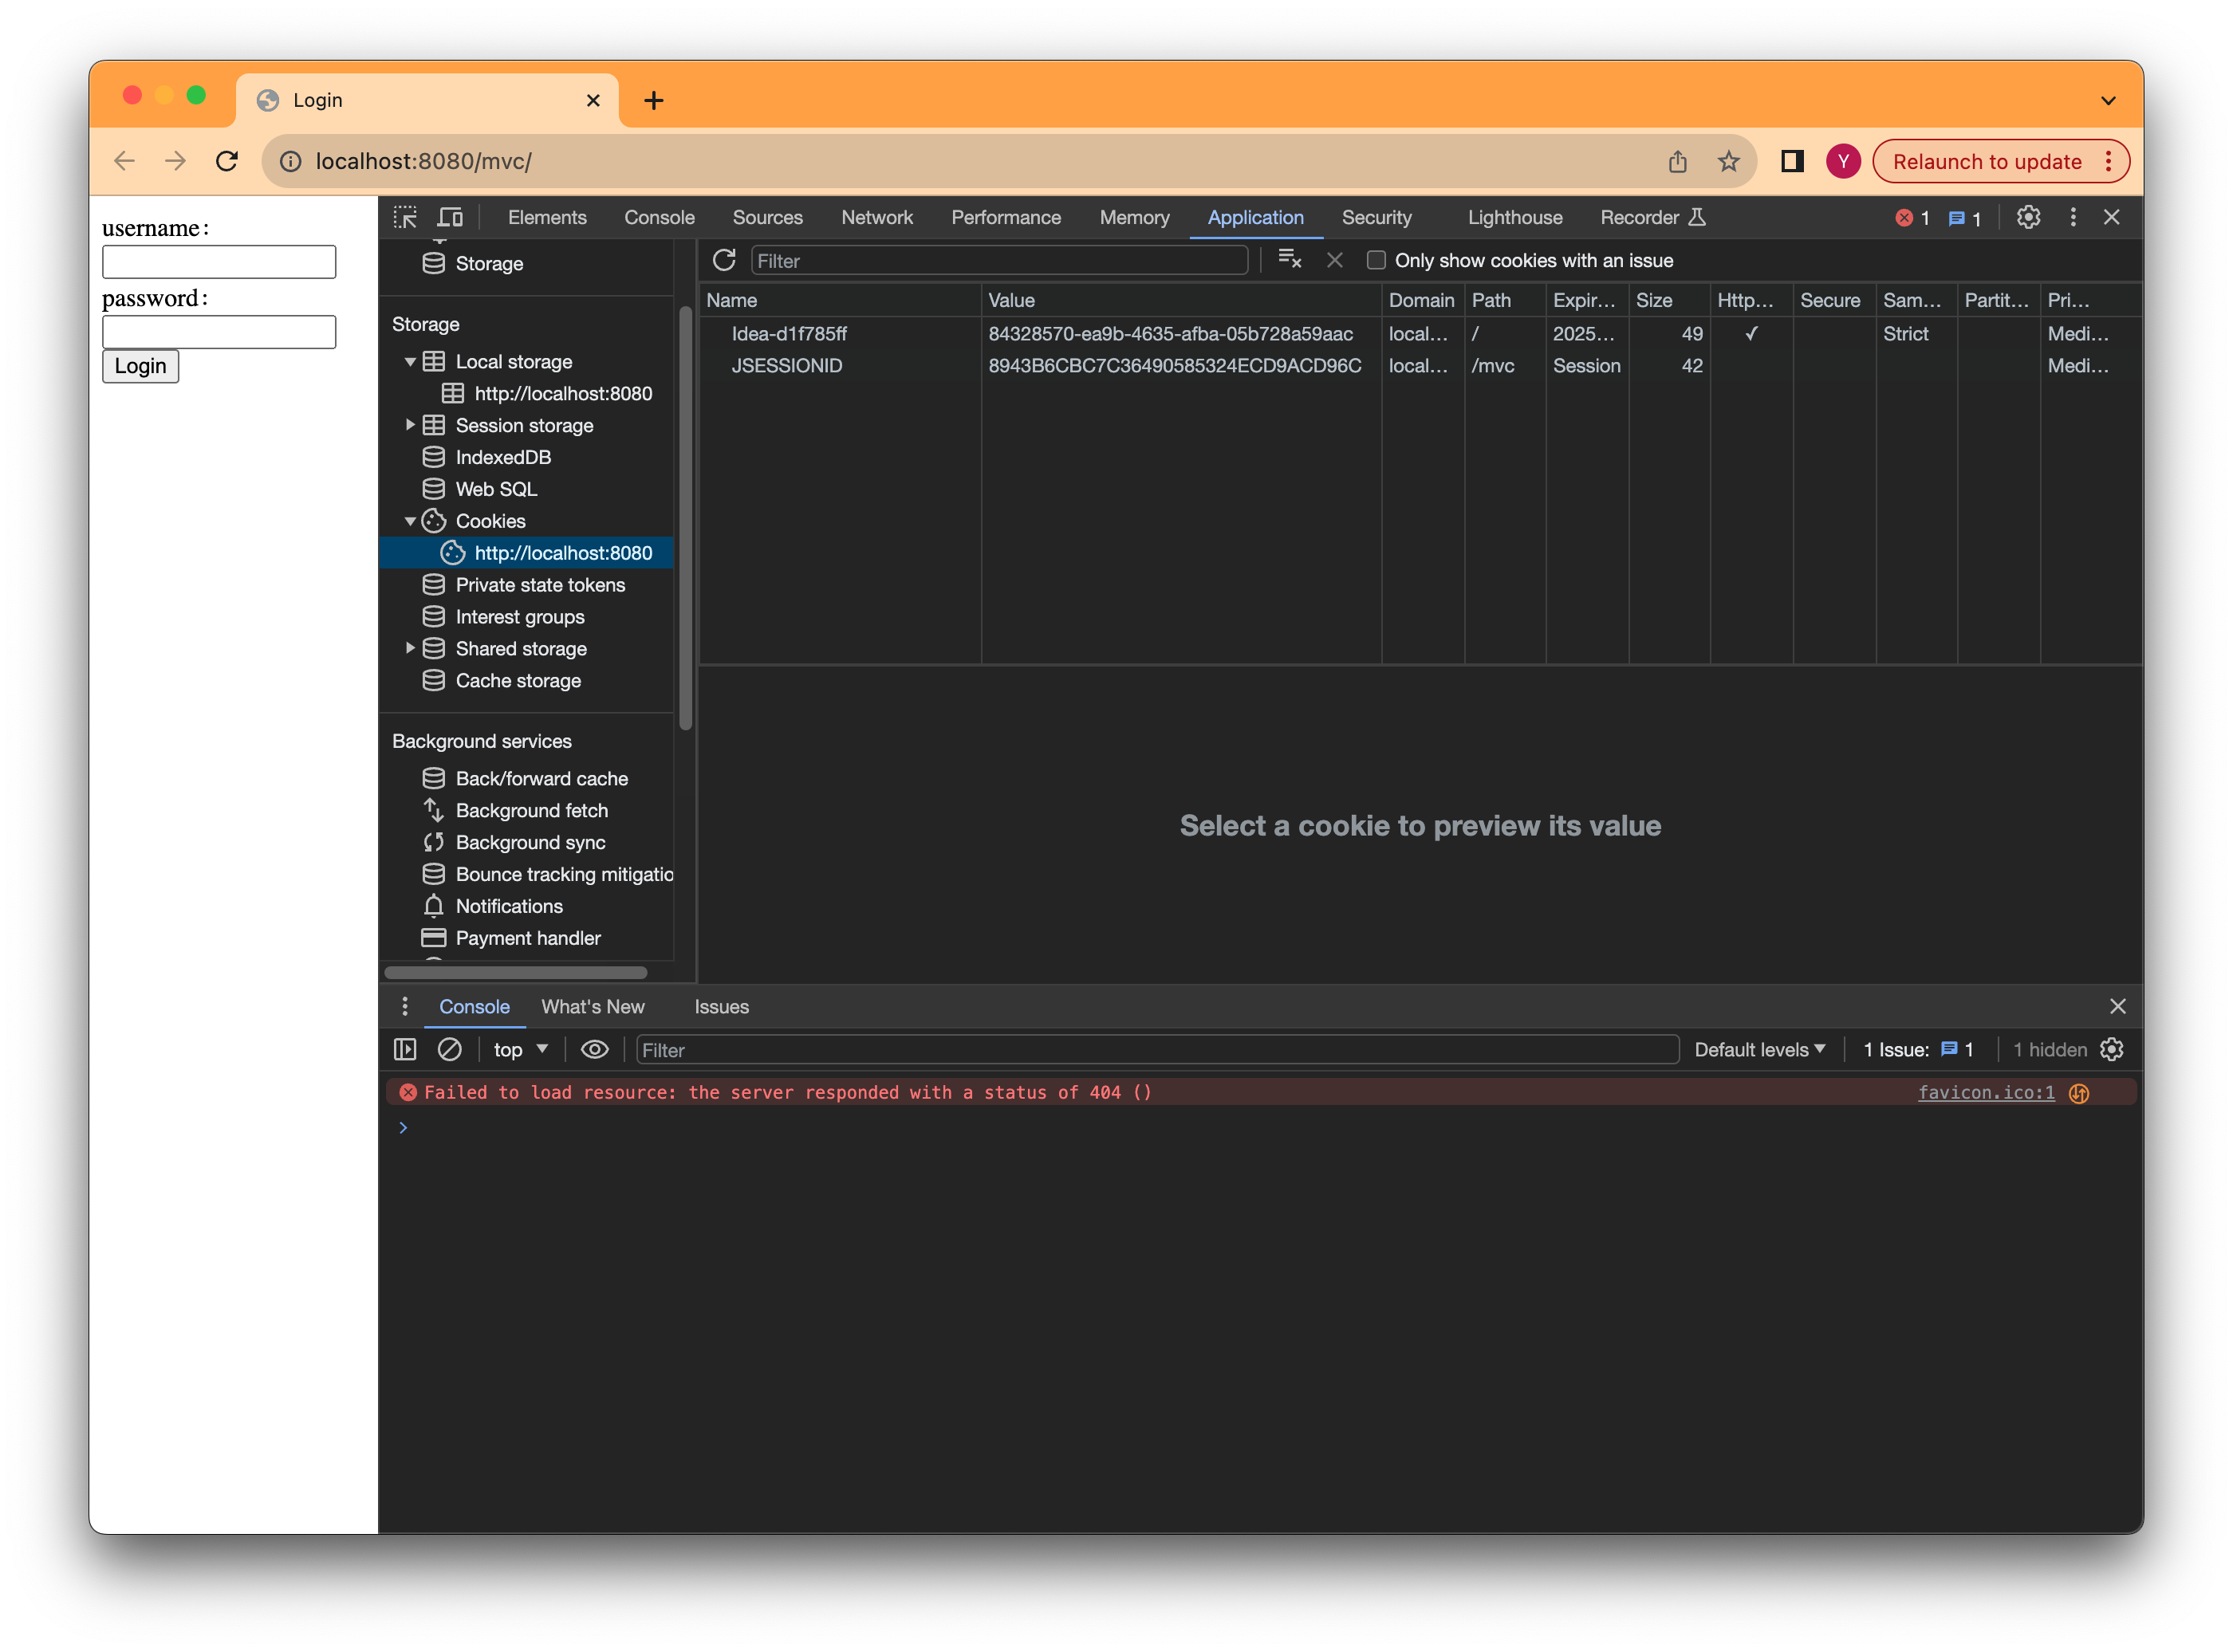Screen dimensions: 2233x1652
Task: Open the Issues counter next to error count
Action: (1963, 217)
